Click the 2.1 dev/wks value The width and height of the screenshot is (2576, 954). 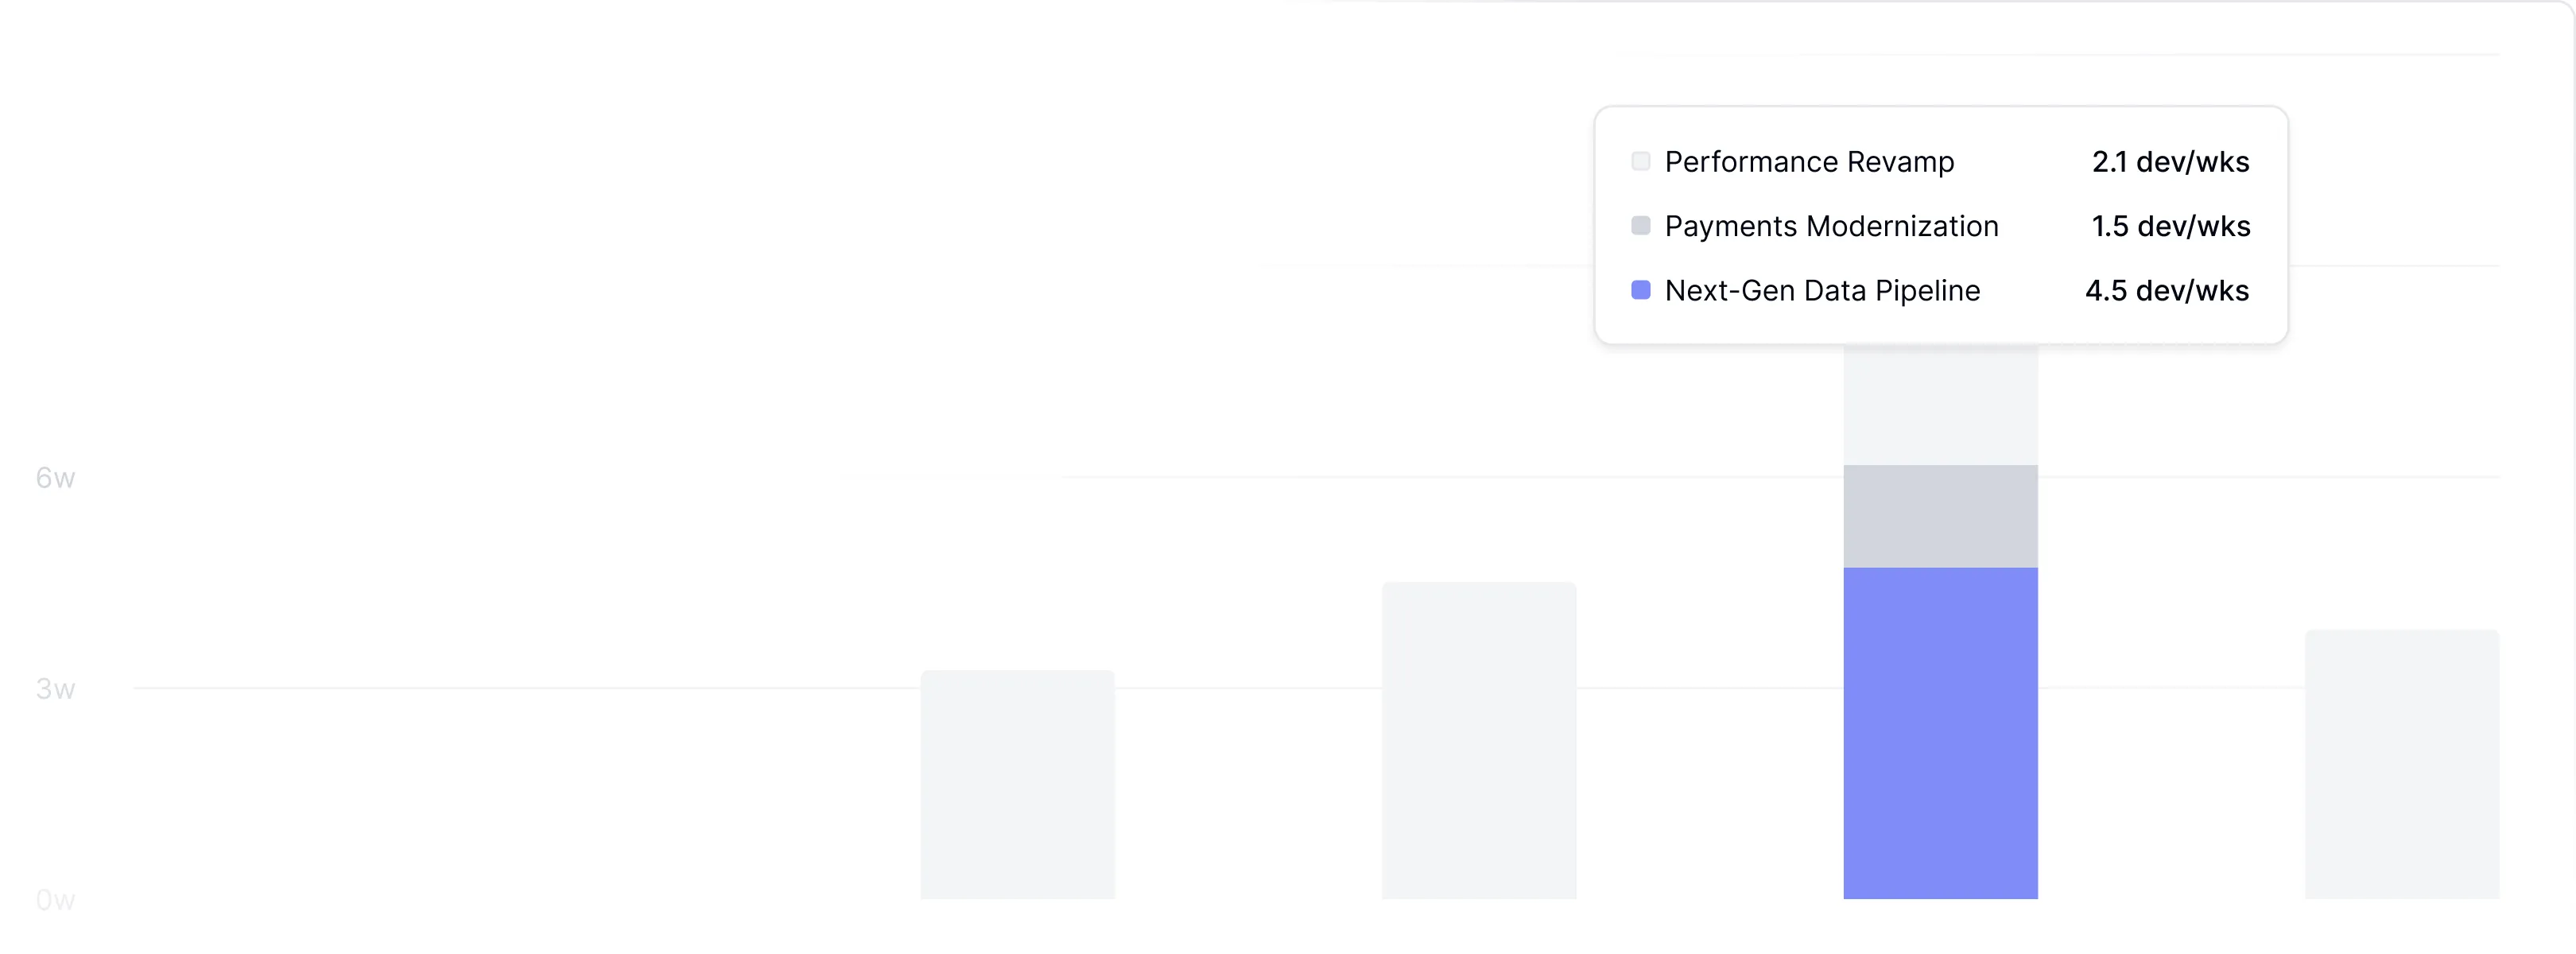click(2170, 162)
